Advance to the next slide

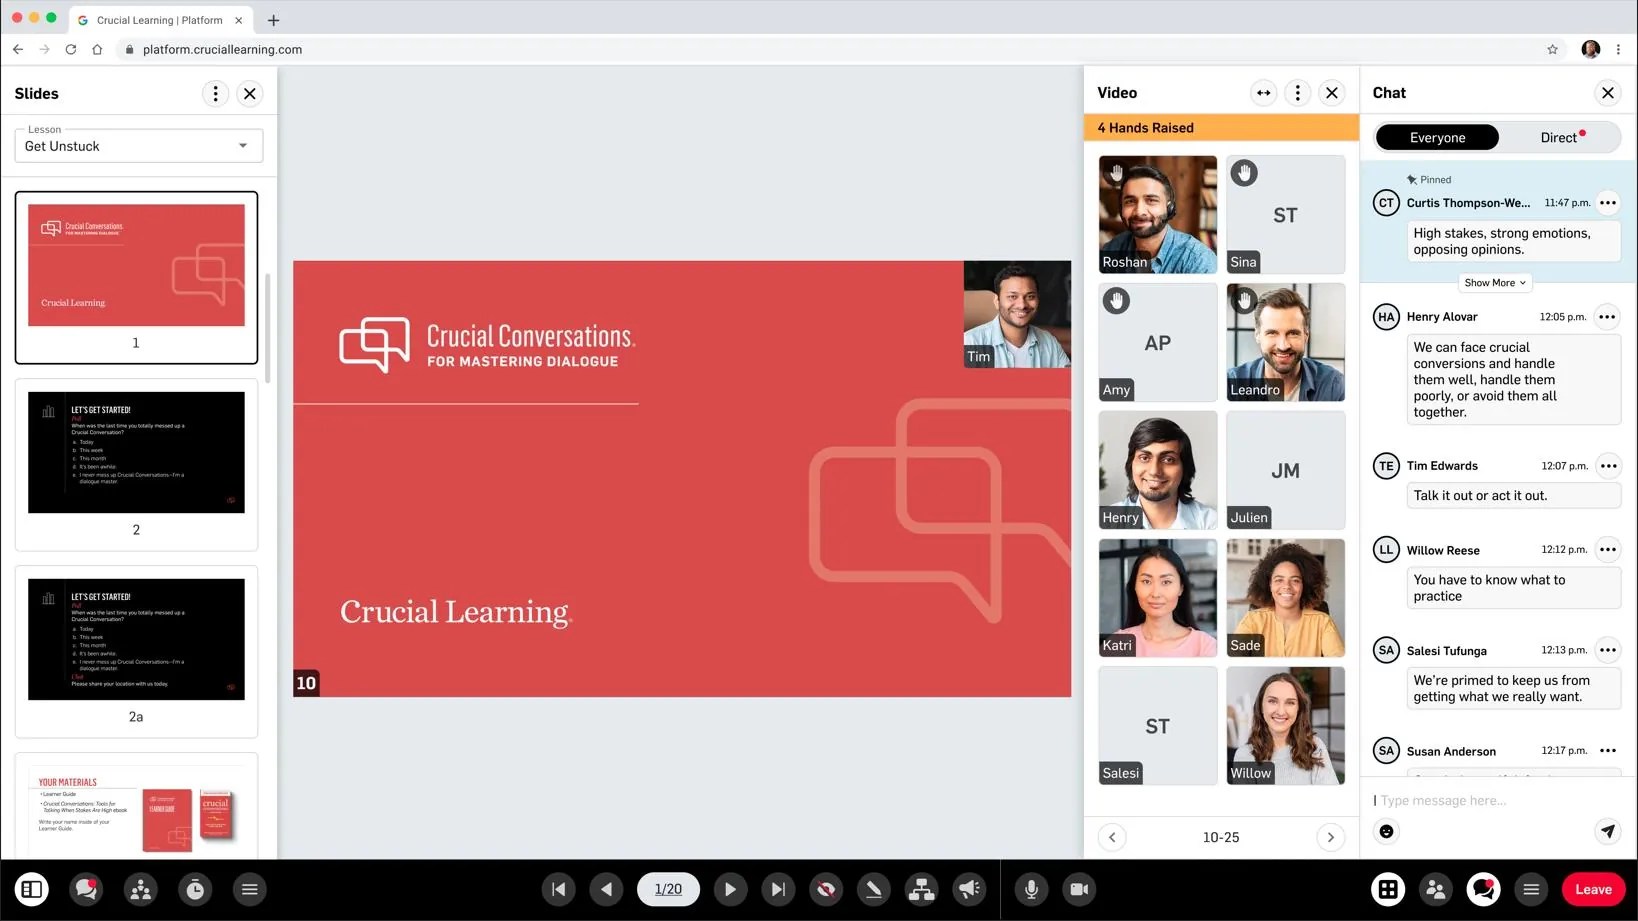click(730, 888)
